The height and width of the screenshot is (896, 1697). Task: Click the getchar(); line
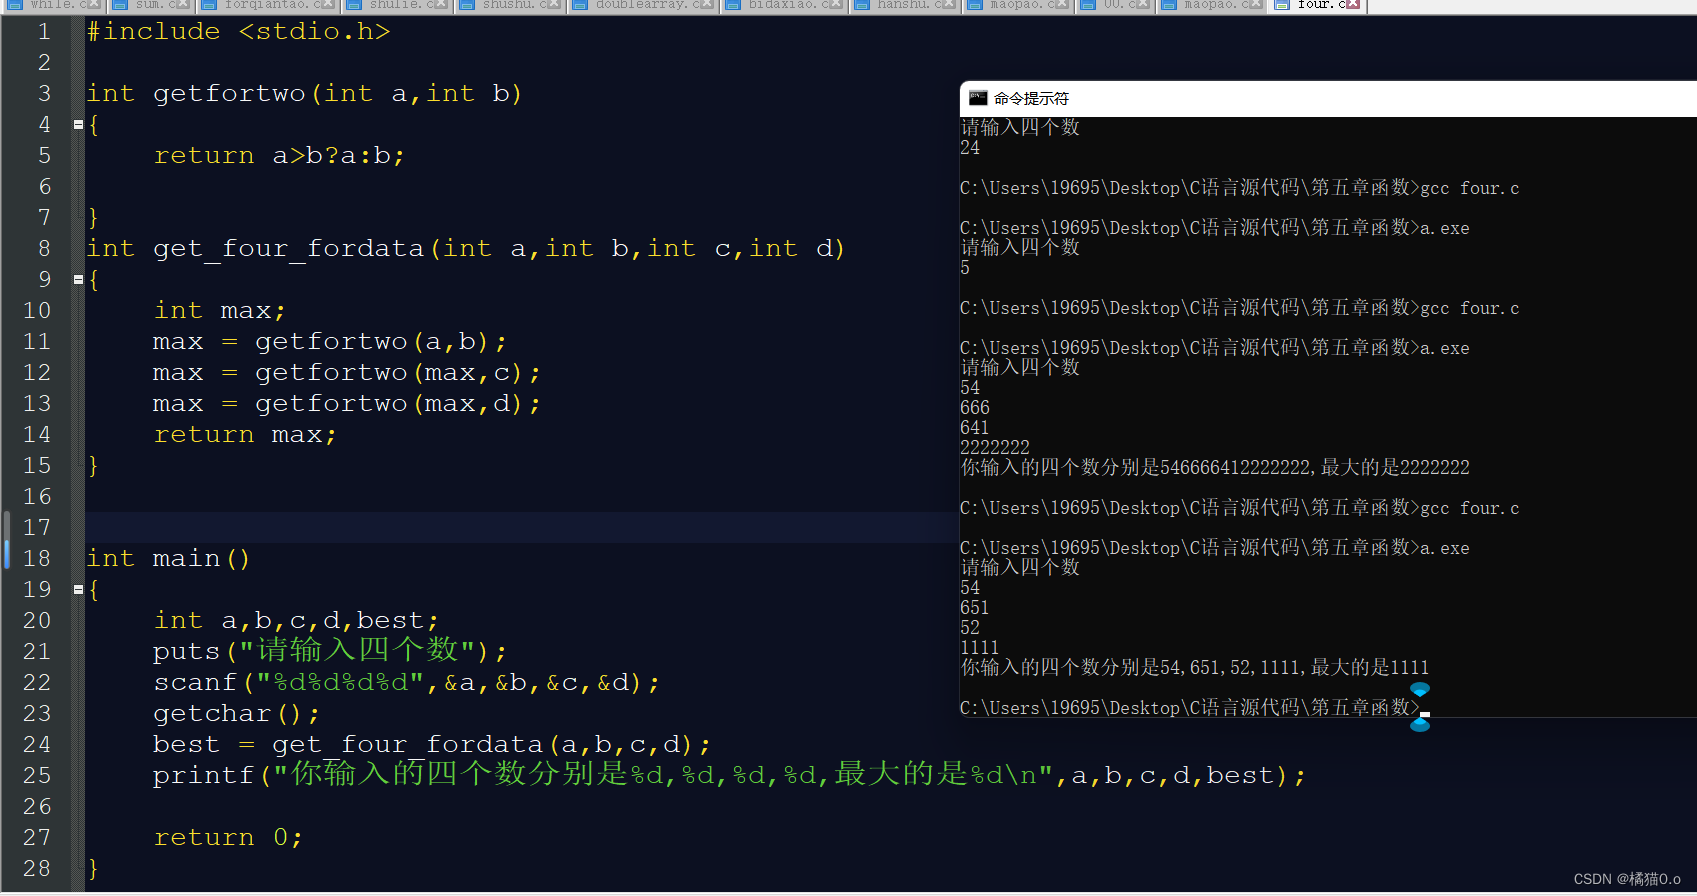tap(237, 714)
